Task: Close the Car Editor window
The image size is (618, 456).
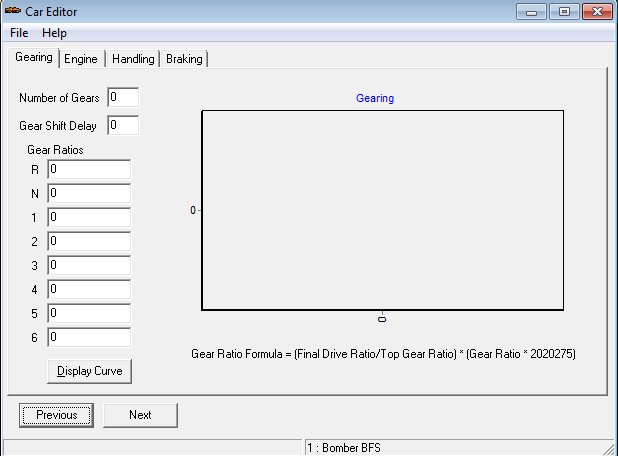Action: 597,12
